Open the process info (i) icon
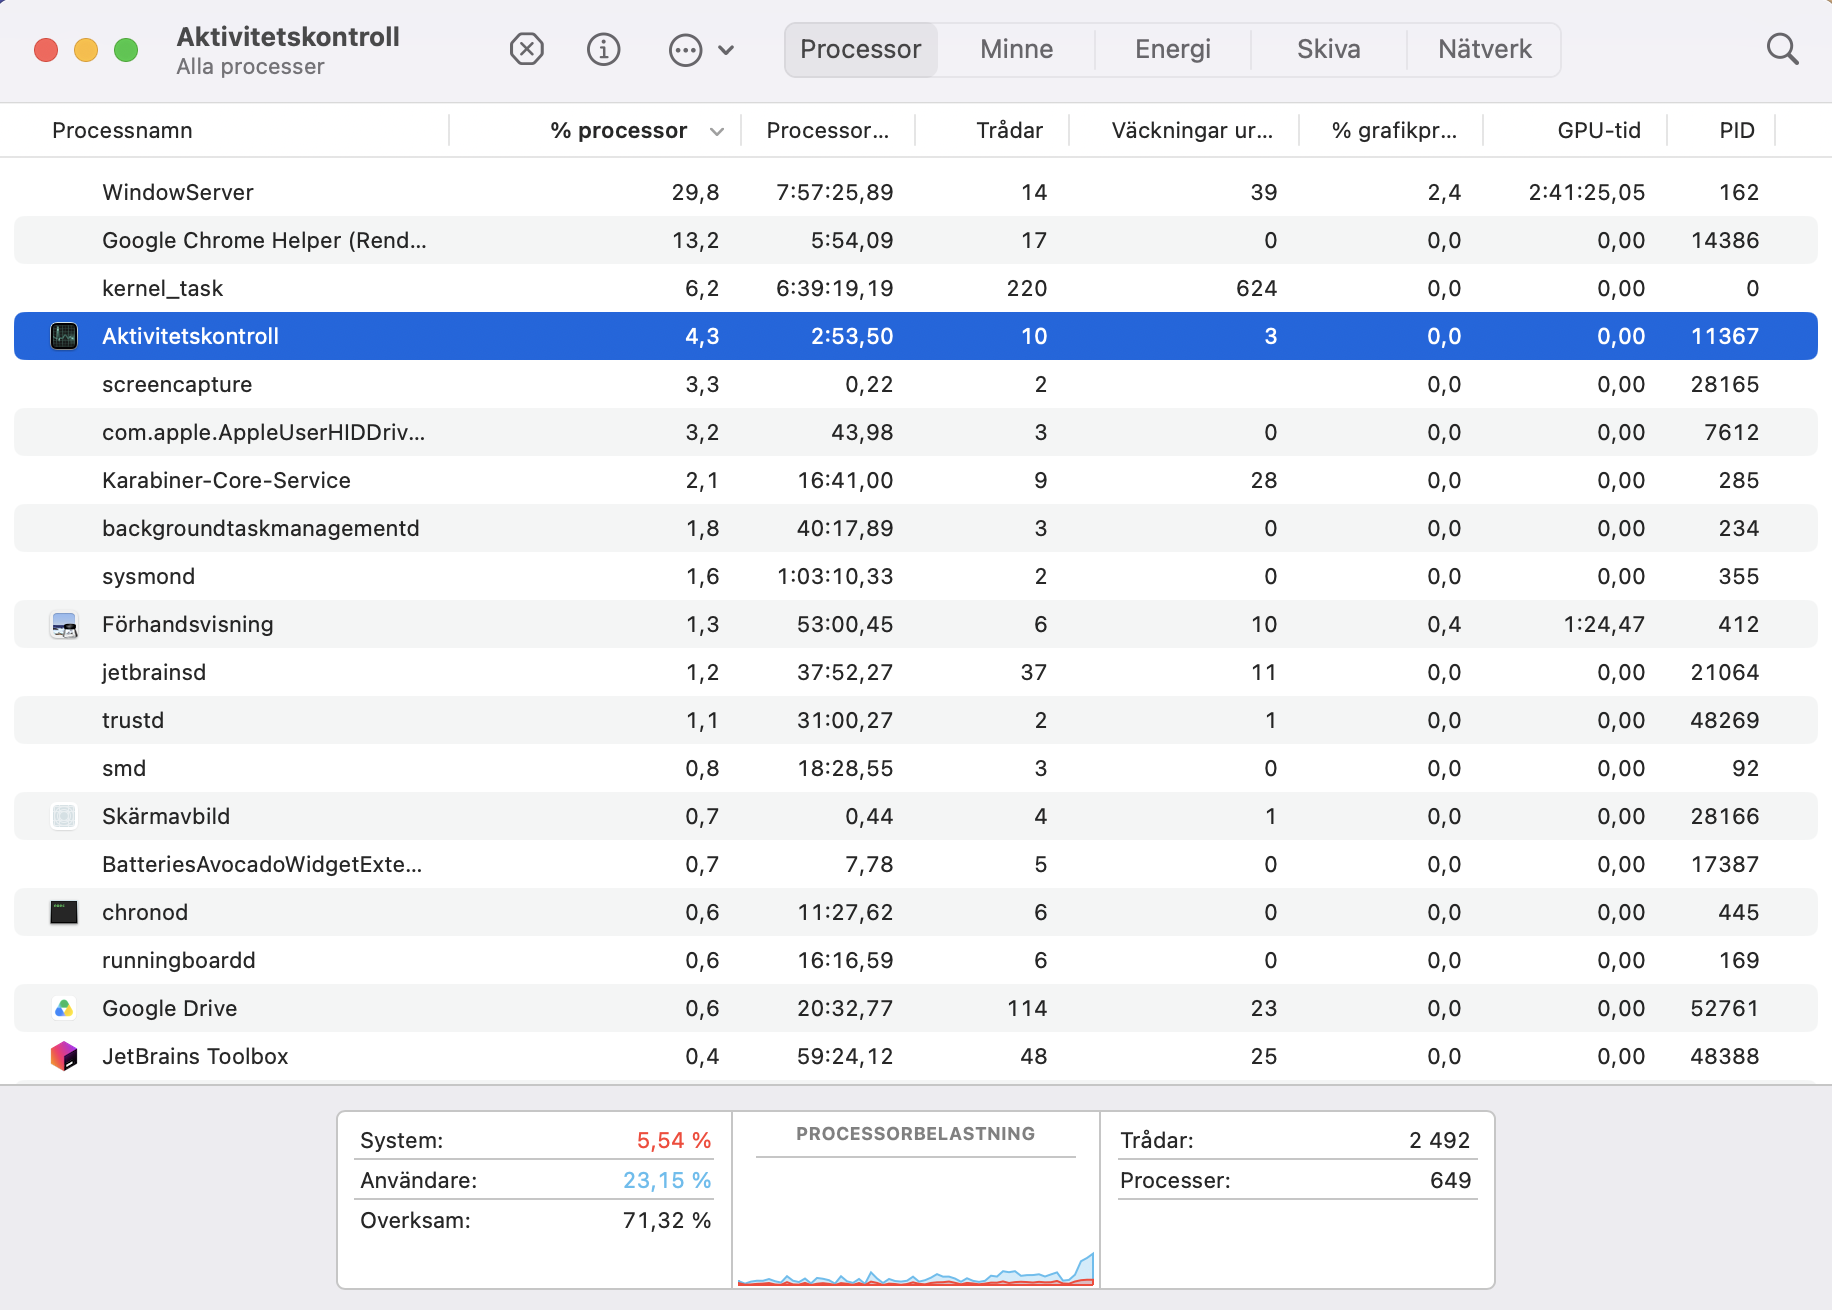 coord(603,49)
